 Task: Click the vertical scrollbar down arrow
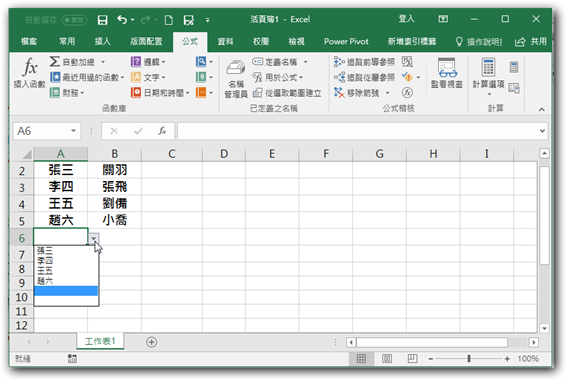tap(544, 328)
